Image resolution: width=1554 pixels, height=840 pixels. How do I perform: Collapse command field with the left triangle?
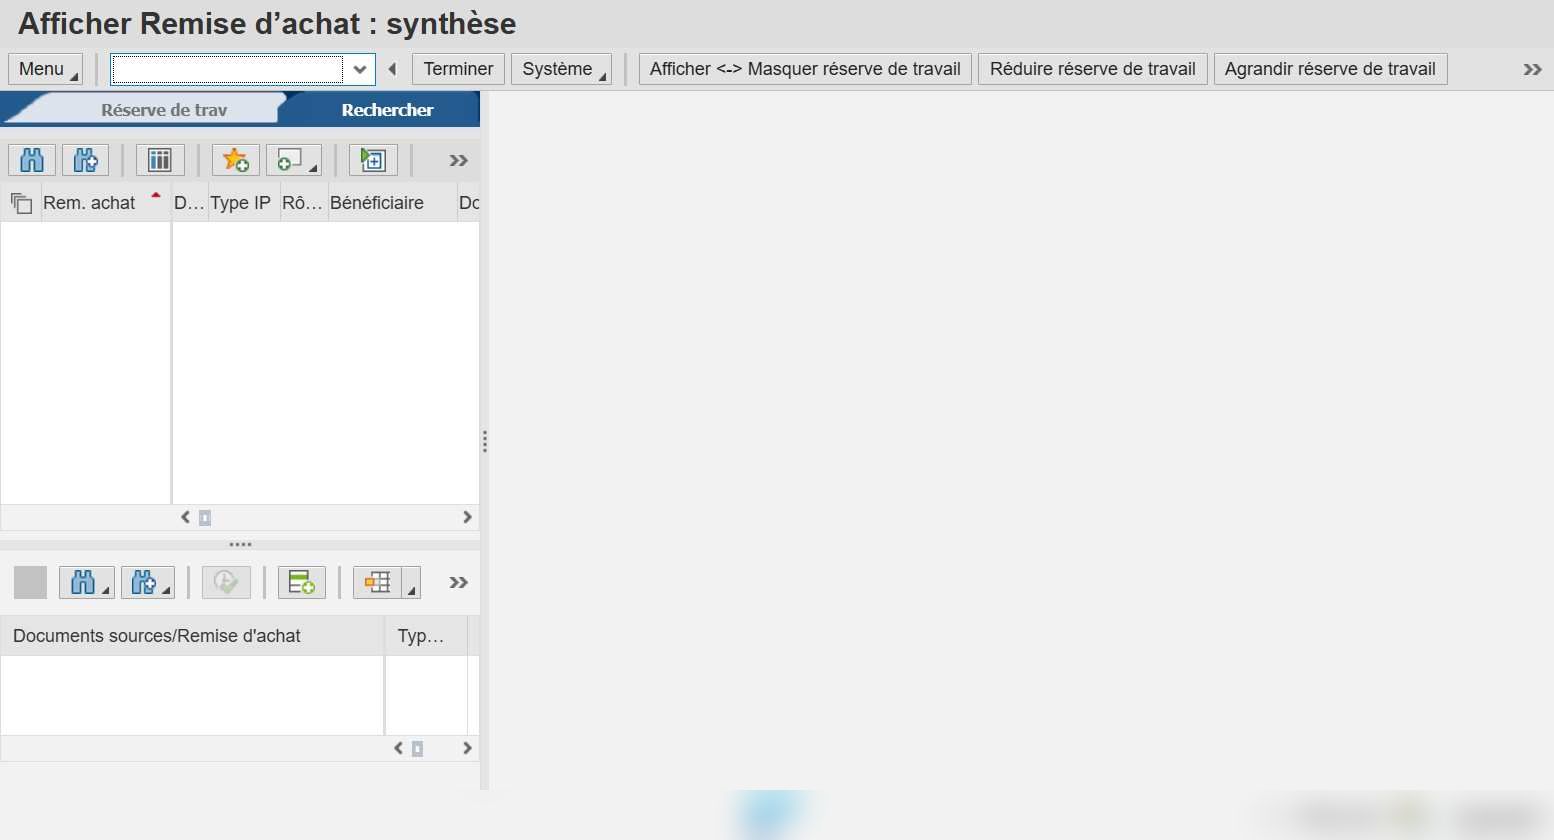(393, 69)
